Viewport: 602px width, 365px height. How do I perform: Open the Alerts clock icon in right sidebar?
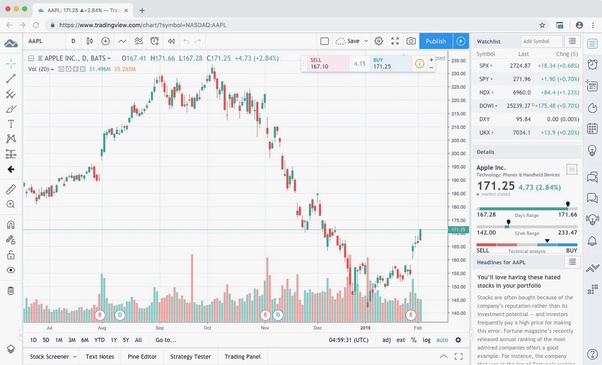click(592, 64)
